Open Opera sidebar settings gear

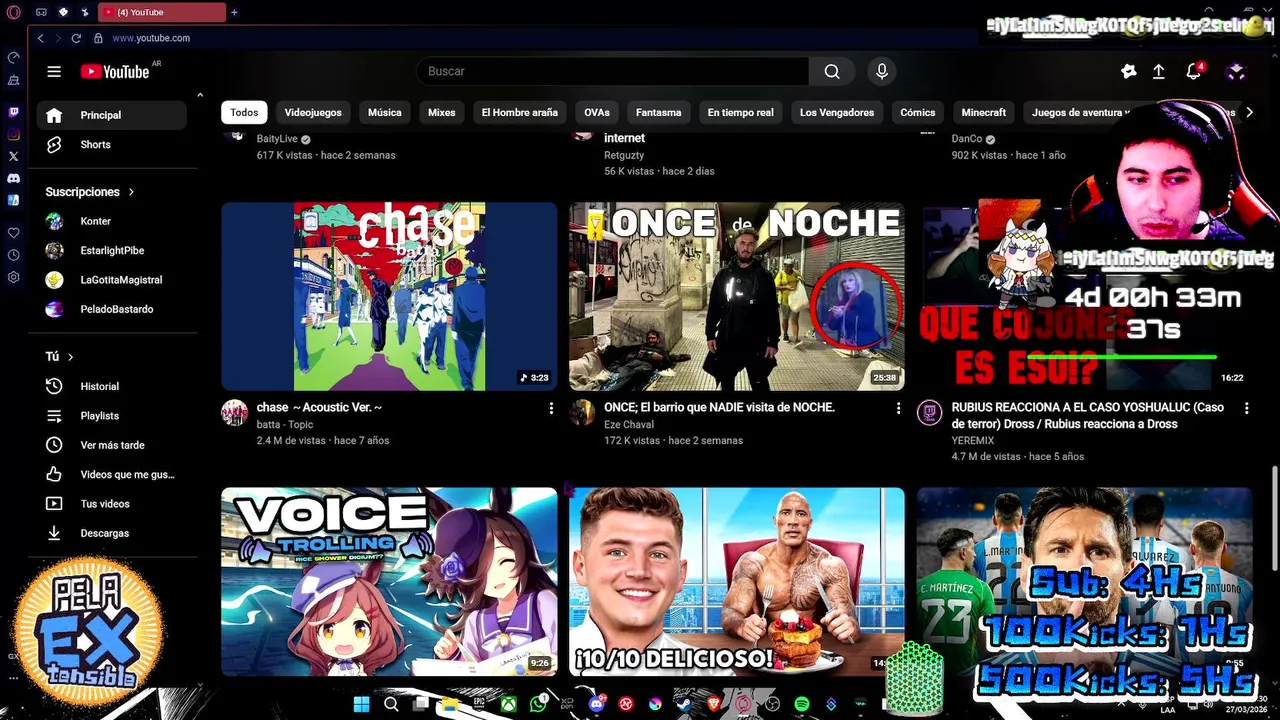coord(14,277)
